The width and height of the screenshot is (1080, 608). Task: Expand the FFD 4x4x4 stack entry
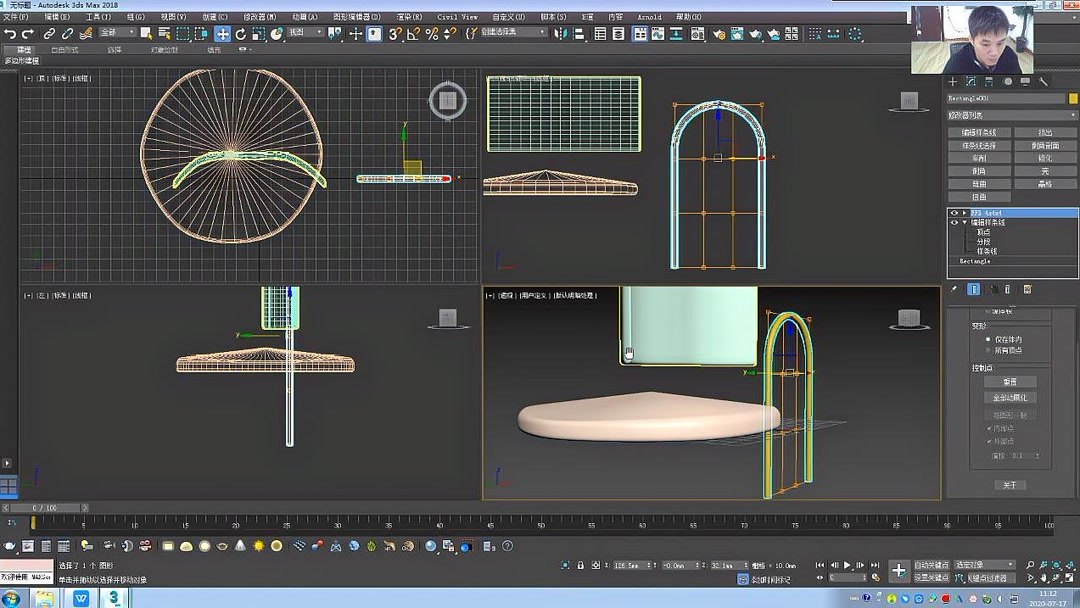(x=963, y=212)
